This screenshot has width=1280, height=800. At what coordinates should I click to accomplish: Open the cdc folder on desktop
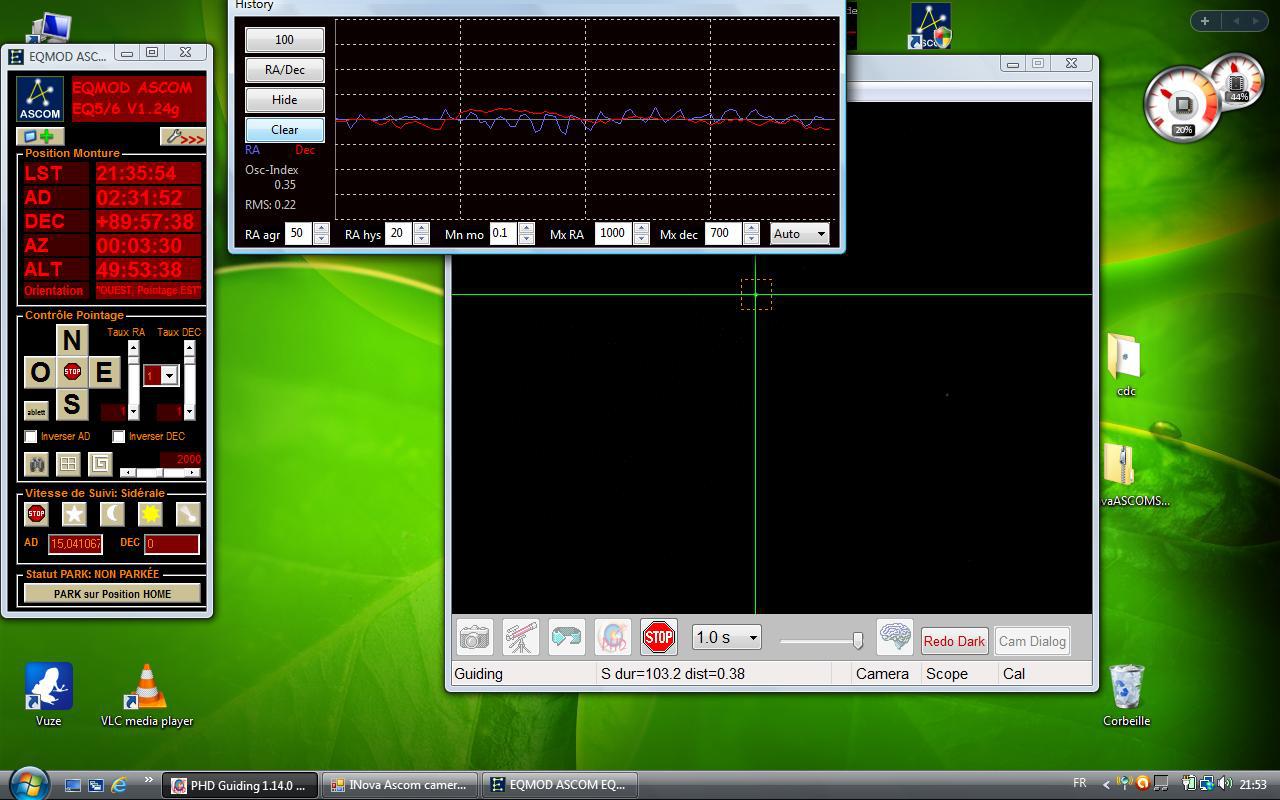(1126, 364)
